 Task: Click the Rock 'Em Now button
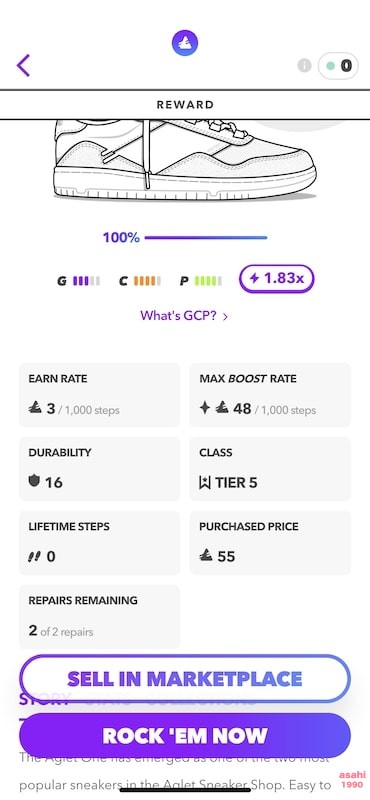click(185, 735)
